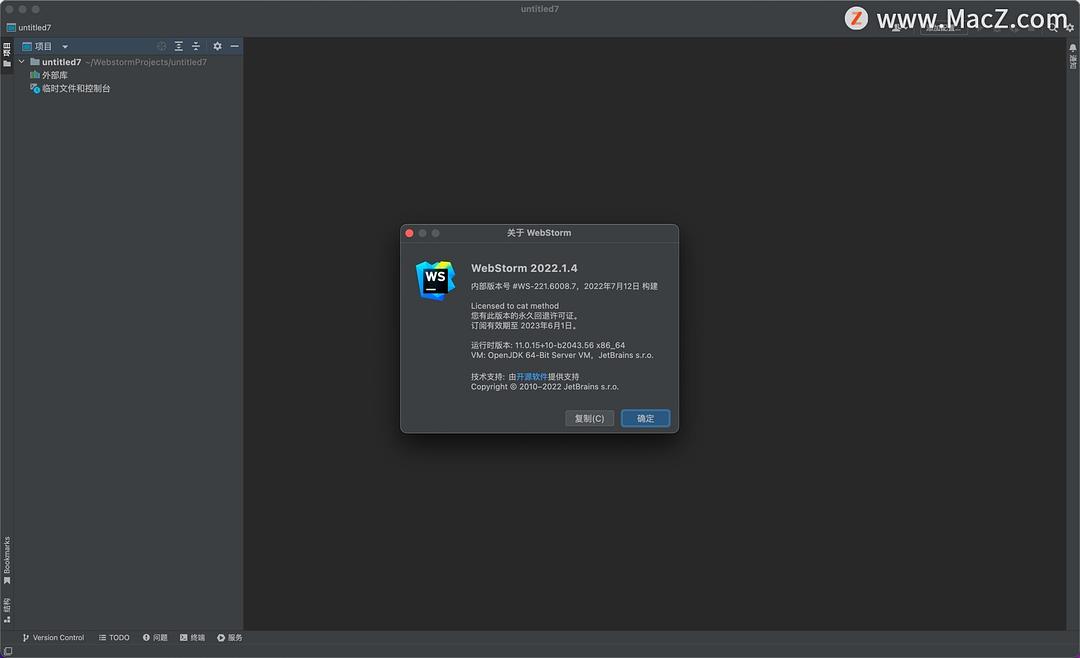Open the 通知 notifications bell panel
The width and height of the screenshot is (1080, 658).
1072,55
